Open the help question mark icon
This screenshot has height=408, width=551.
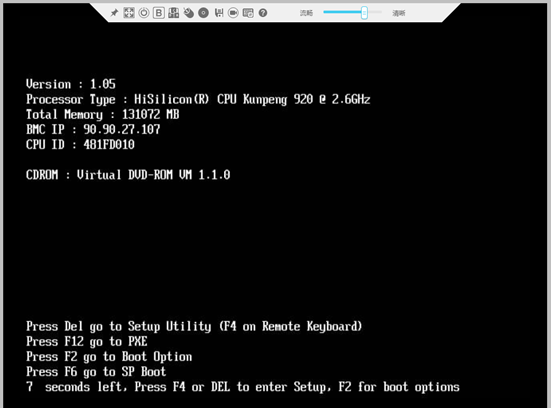tap(263, 13)
